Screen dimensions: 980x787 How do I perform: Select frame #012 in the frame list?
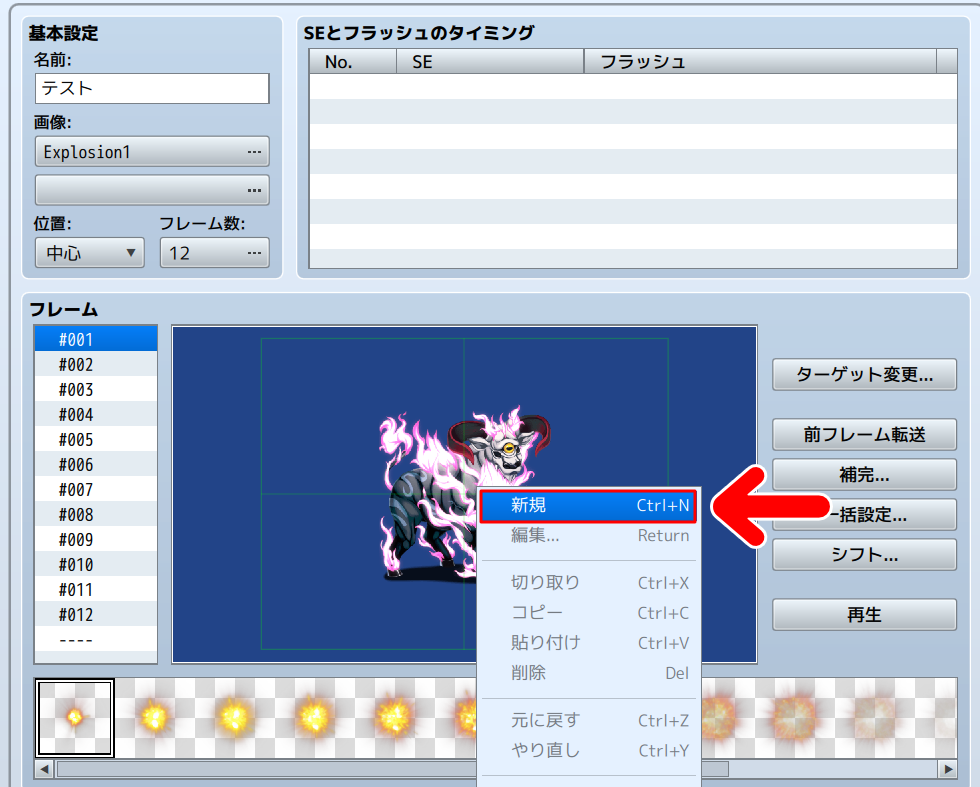tap(96, 614)
